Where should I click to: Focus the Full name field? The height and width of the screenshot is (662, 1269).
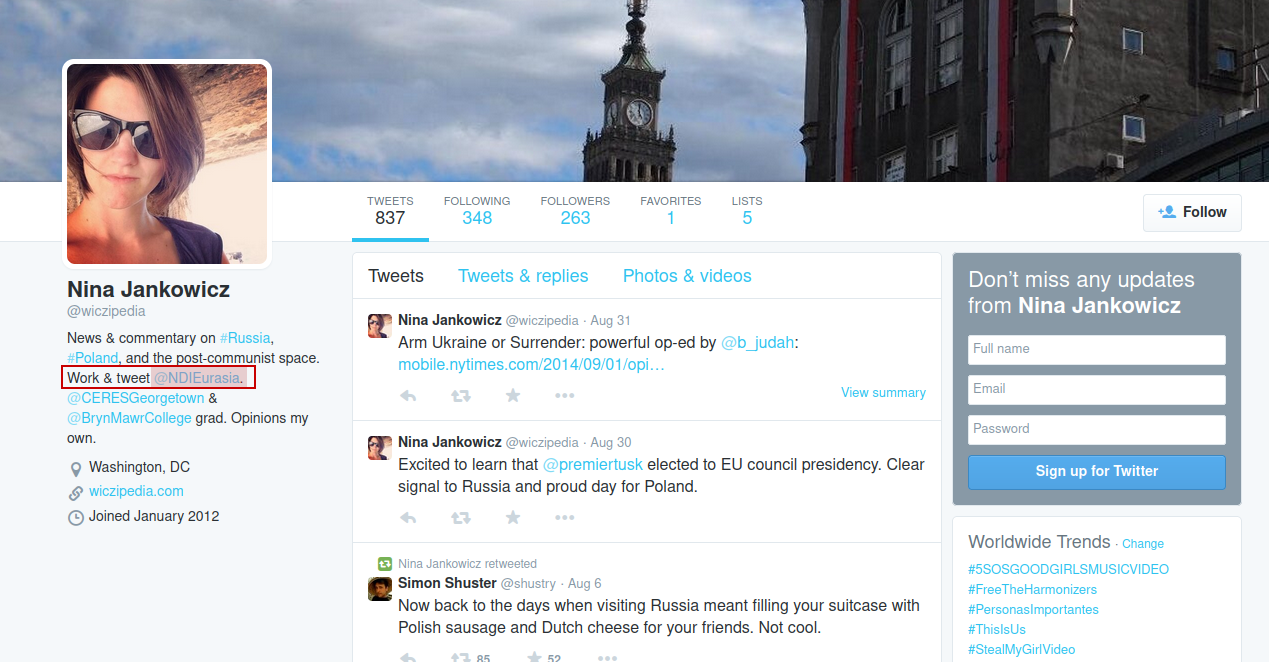(x=1097, y=349)
